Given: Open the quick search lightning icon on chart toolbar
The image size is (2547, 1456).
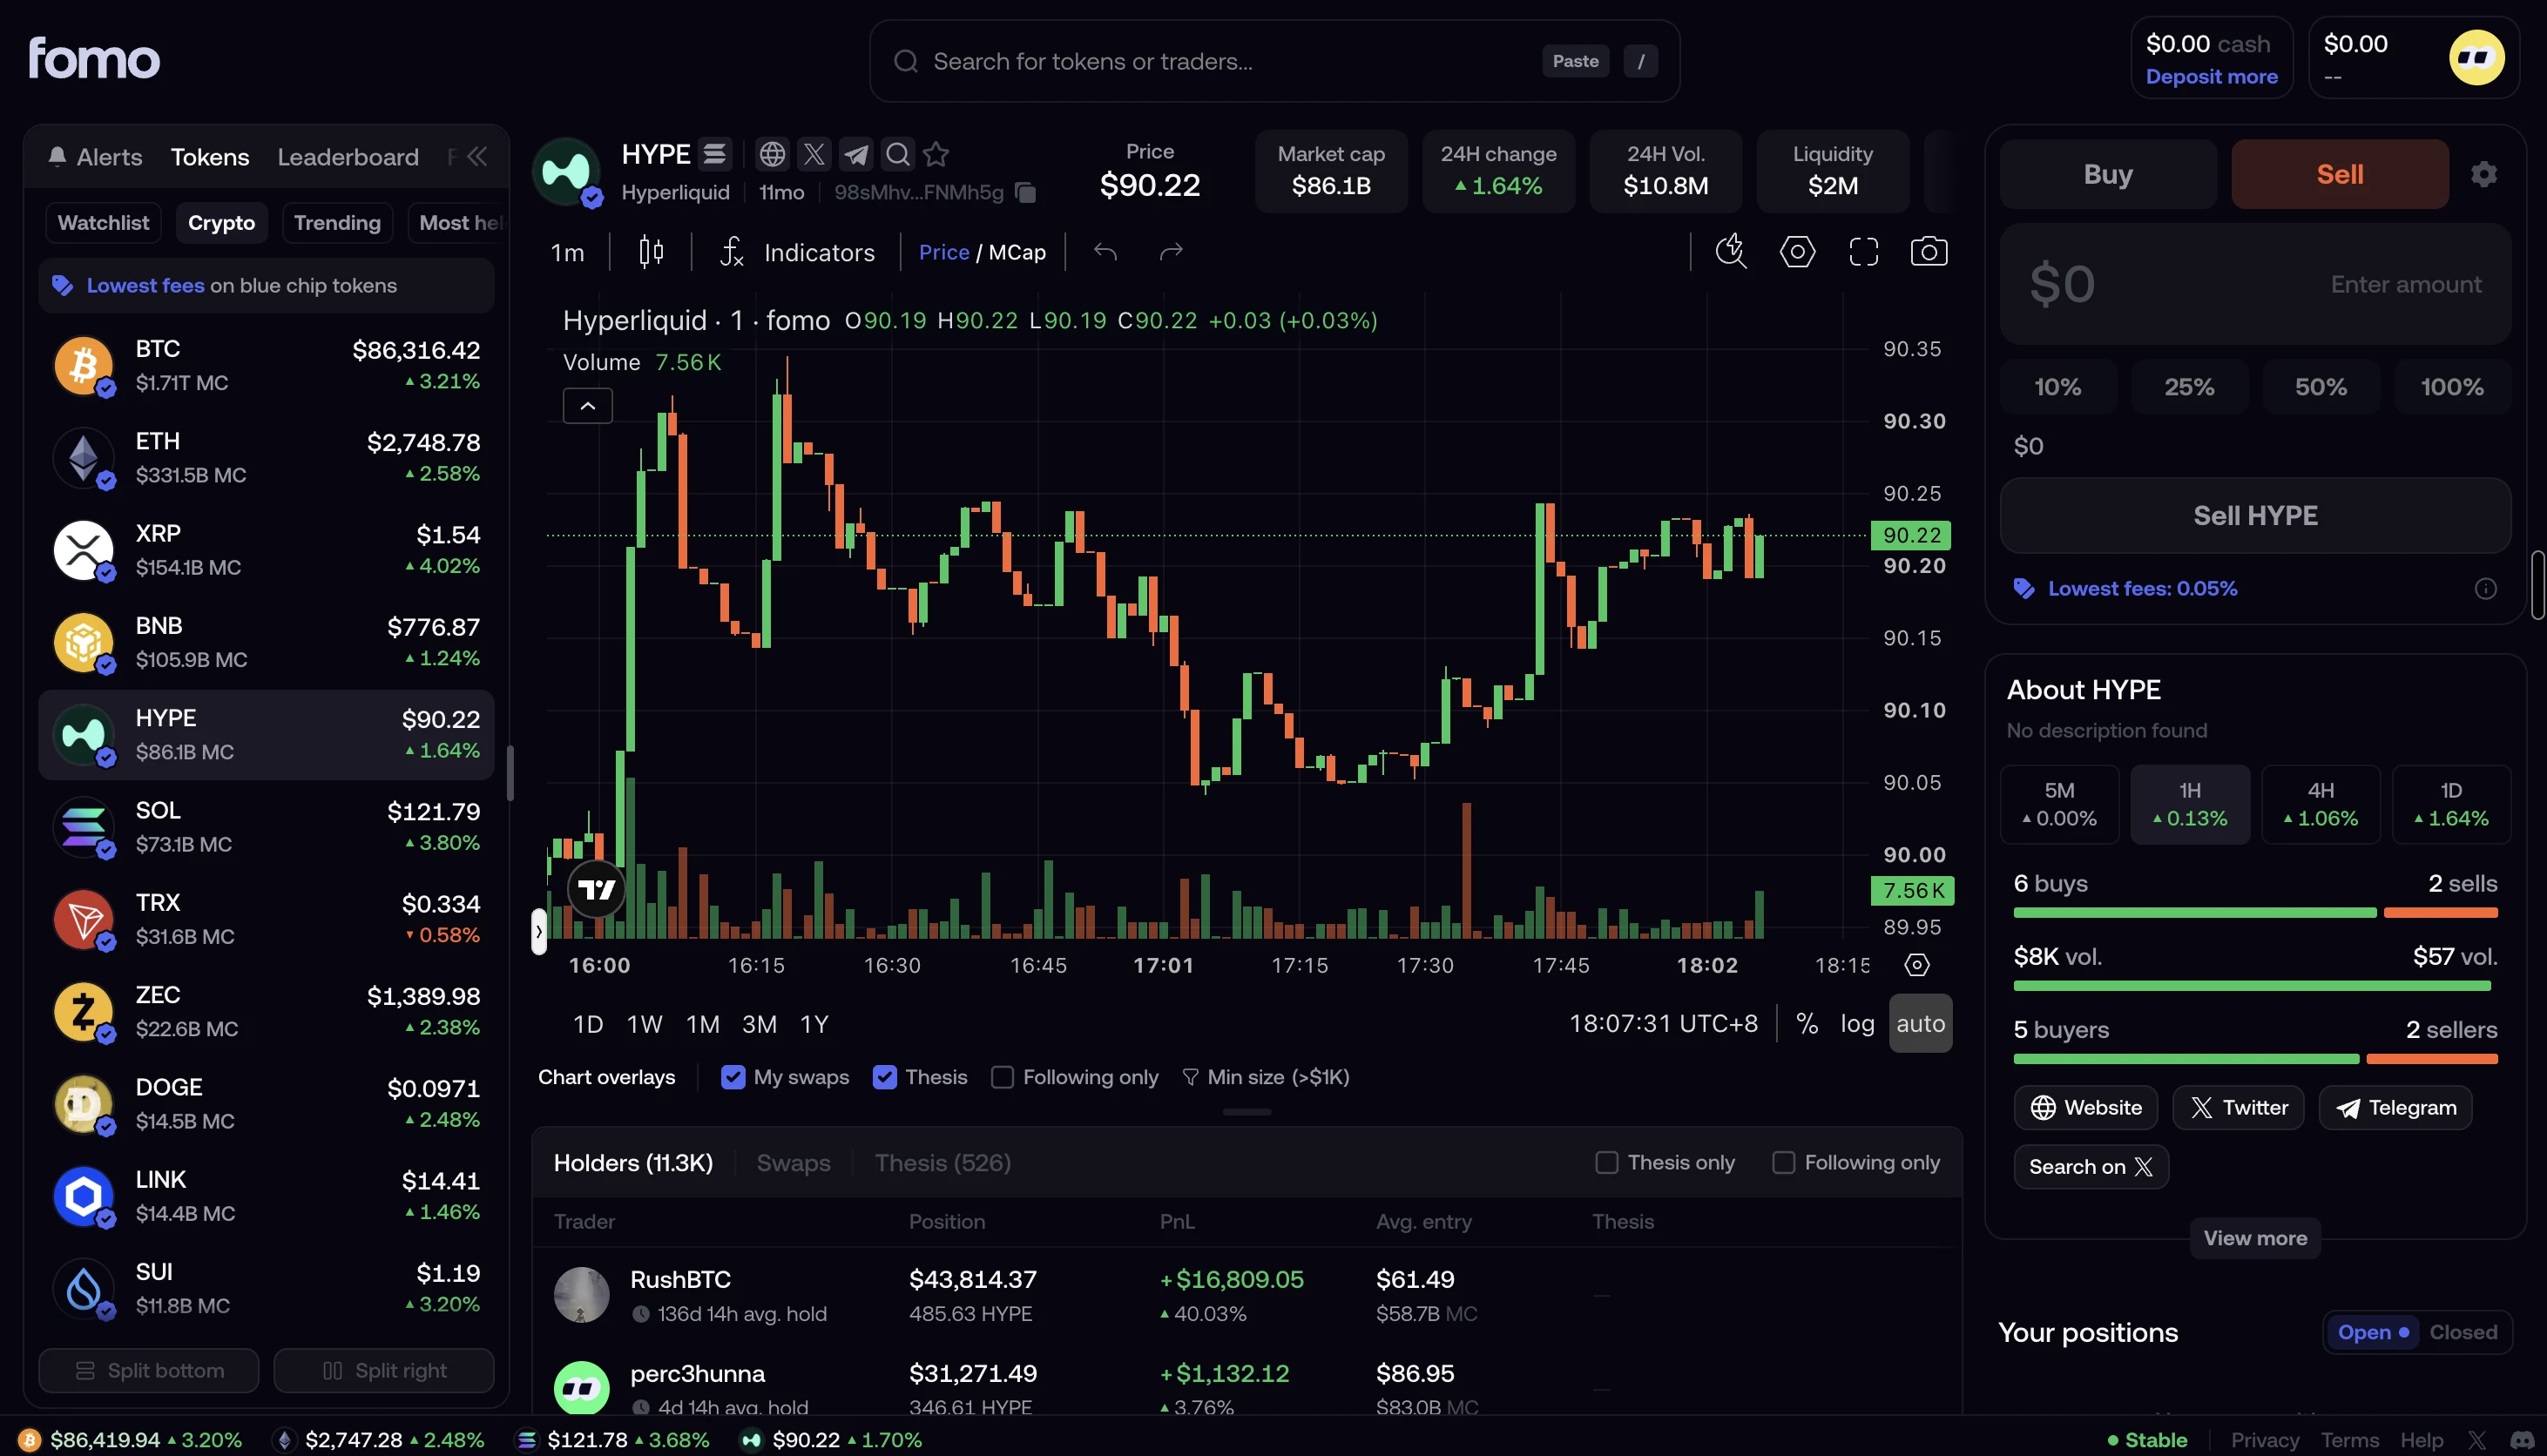Looking at the screenshot, I should [x=1731, y=252].
